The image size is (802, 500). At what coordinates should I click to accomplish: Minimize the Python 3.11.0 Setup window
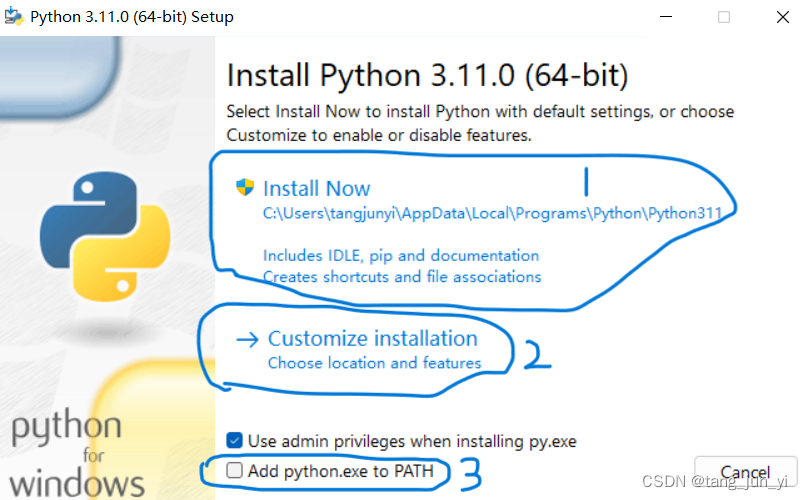tap(666, 17)
